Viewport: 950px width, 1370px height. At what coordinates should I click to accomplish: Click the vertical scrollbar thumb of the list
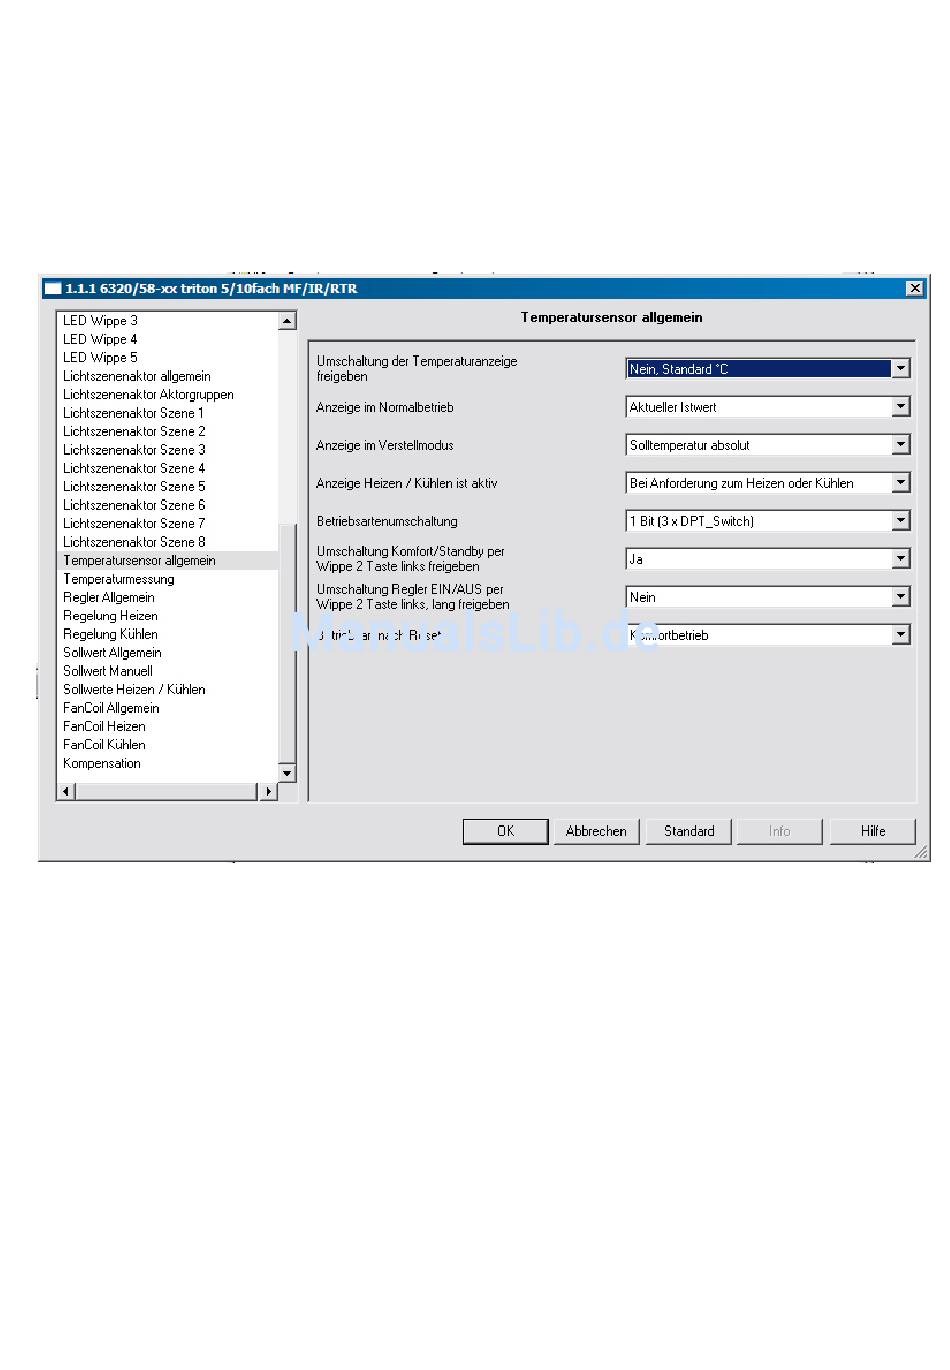288,645
